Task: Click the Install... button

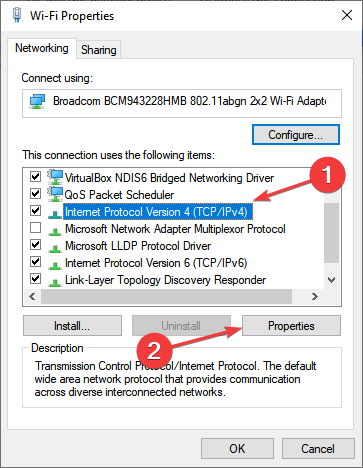Action: (72, 326)
